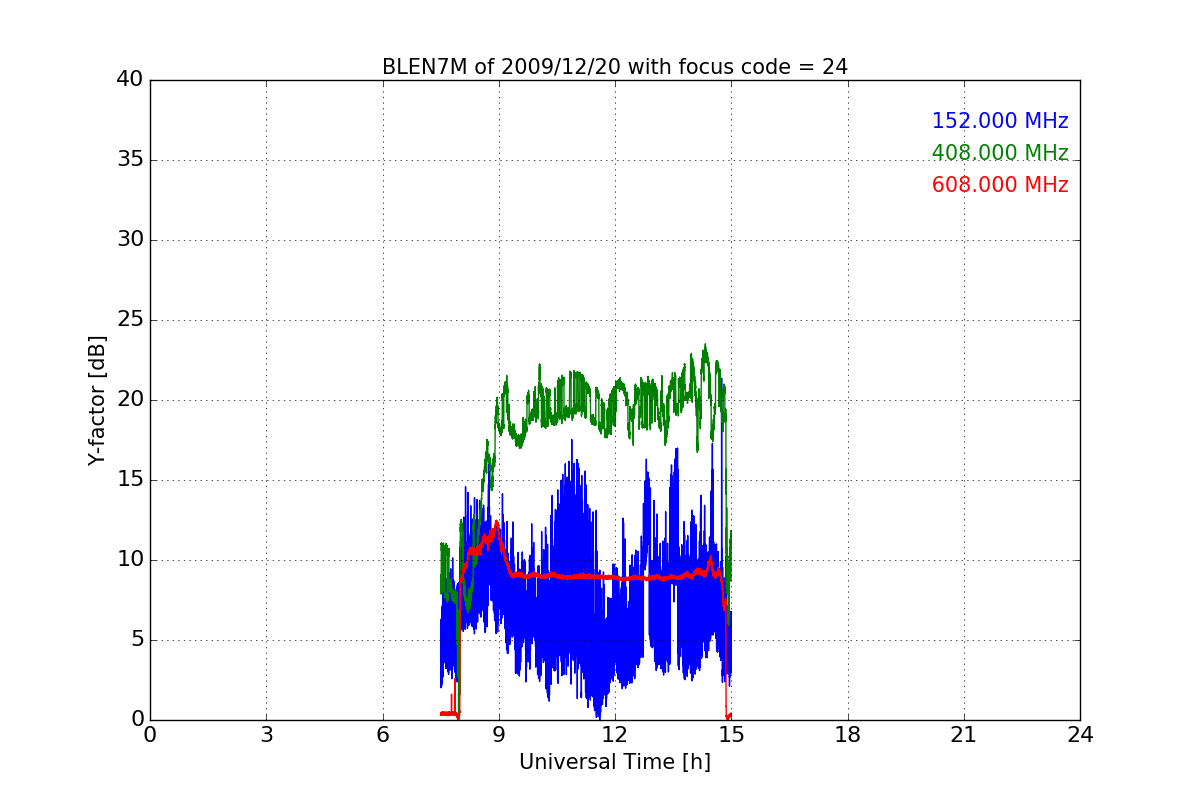This screenshot has width=1200, height=800.
Task: Select the blue 152.000 MHz legend entry
Action: 1000,121
